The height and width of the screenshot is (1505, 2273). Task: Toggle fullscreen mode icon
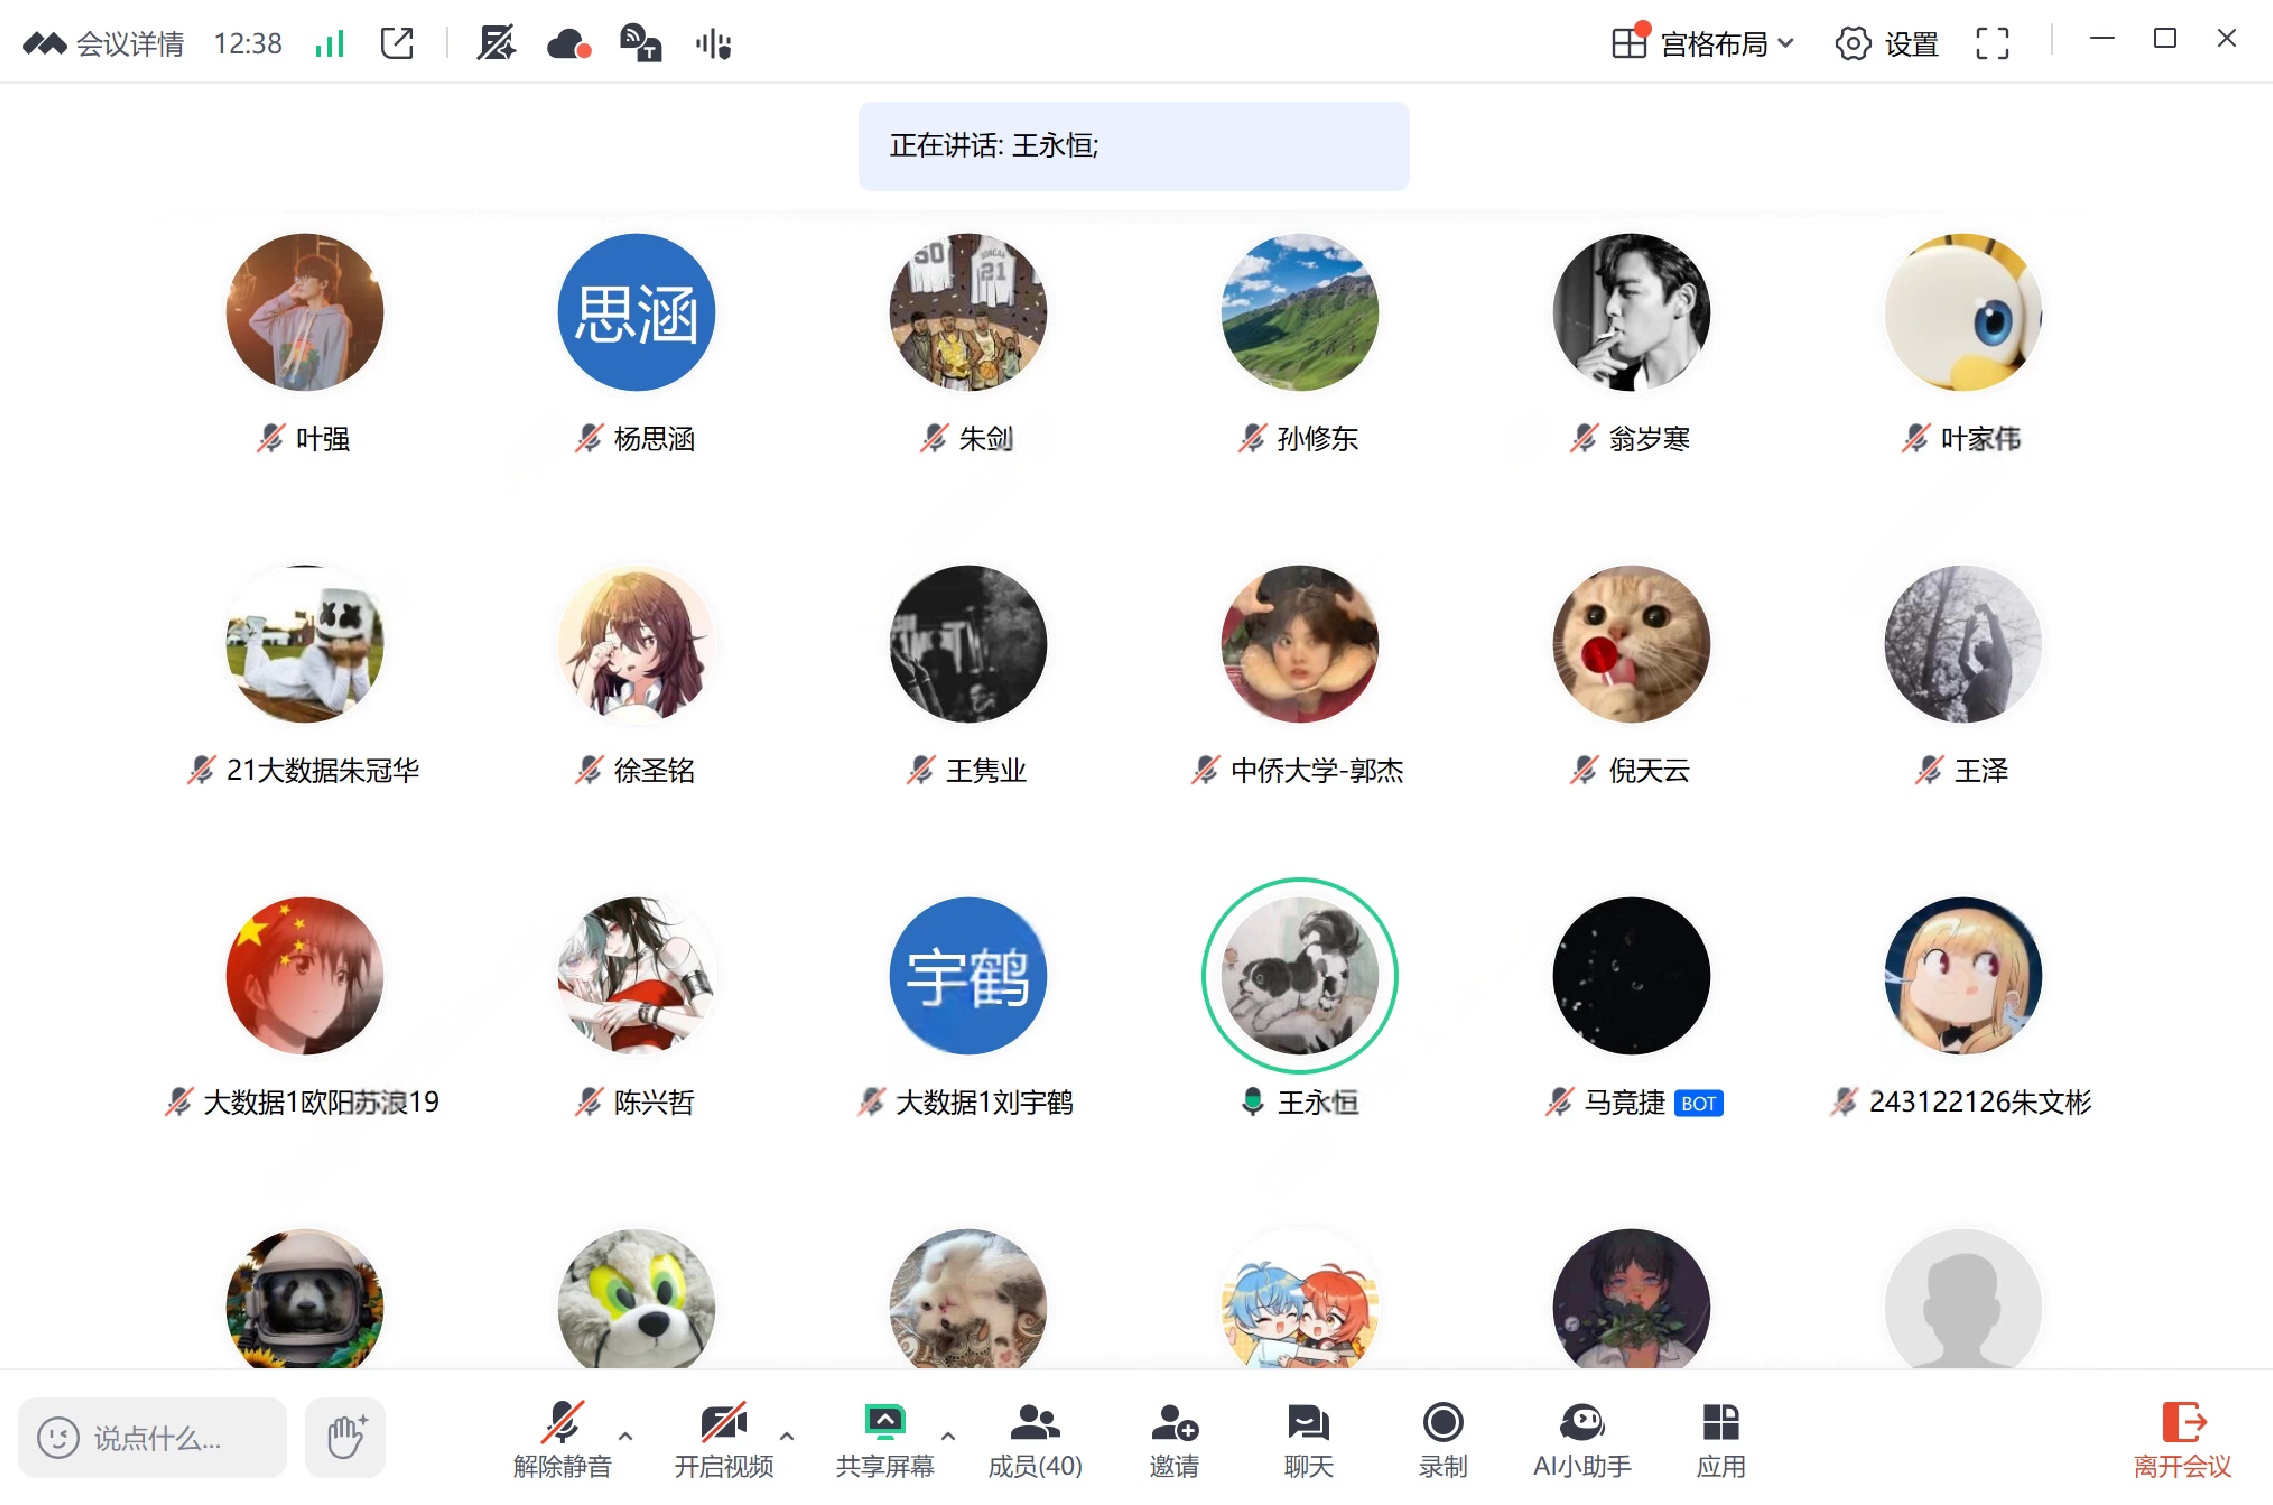click(x=1991, y=44)
